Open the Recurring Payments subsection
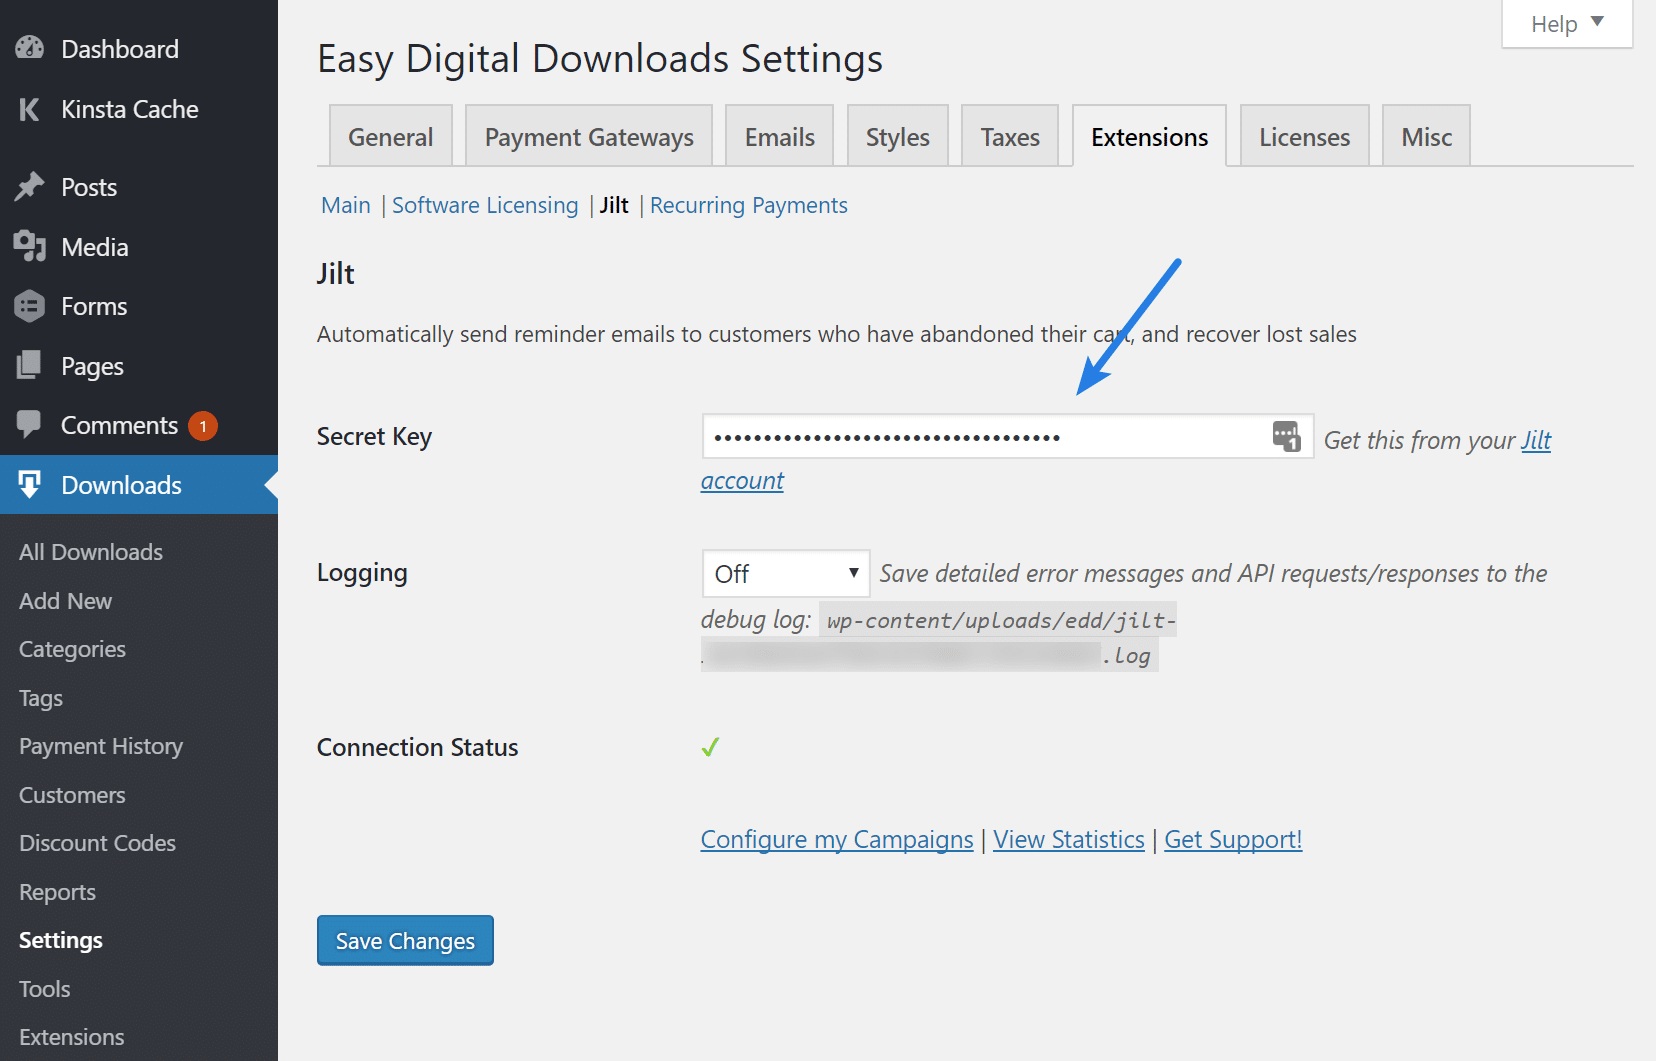1656x1061 pixels. coord(749,205)
